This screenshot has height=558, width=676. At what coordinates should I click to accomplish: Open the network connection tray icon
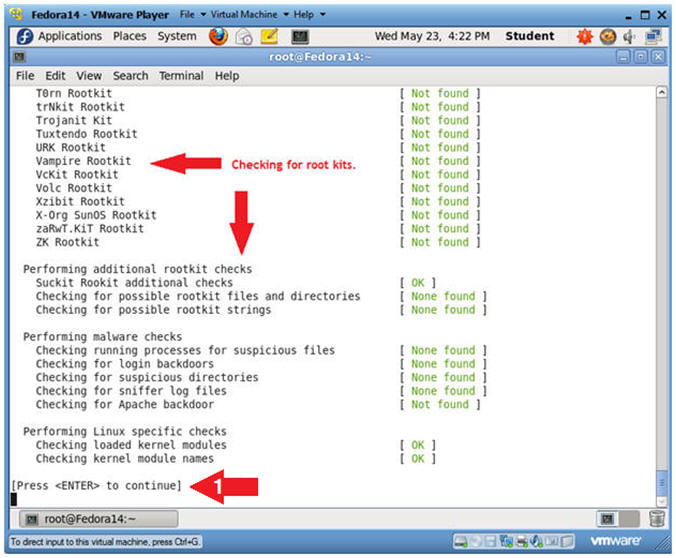(x=654, y=37)
